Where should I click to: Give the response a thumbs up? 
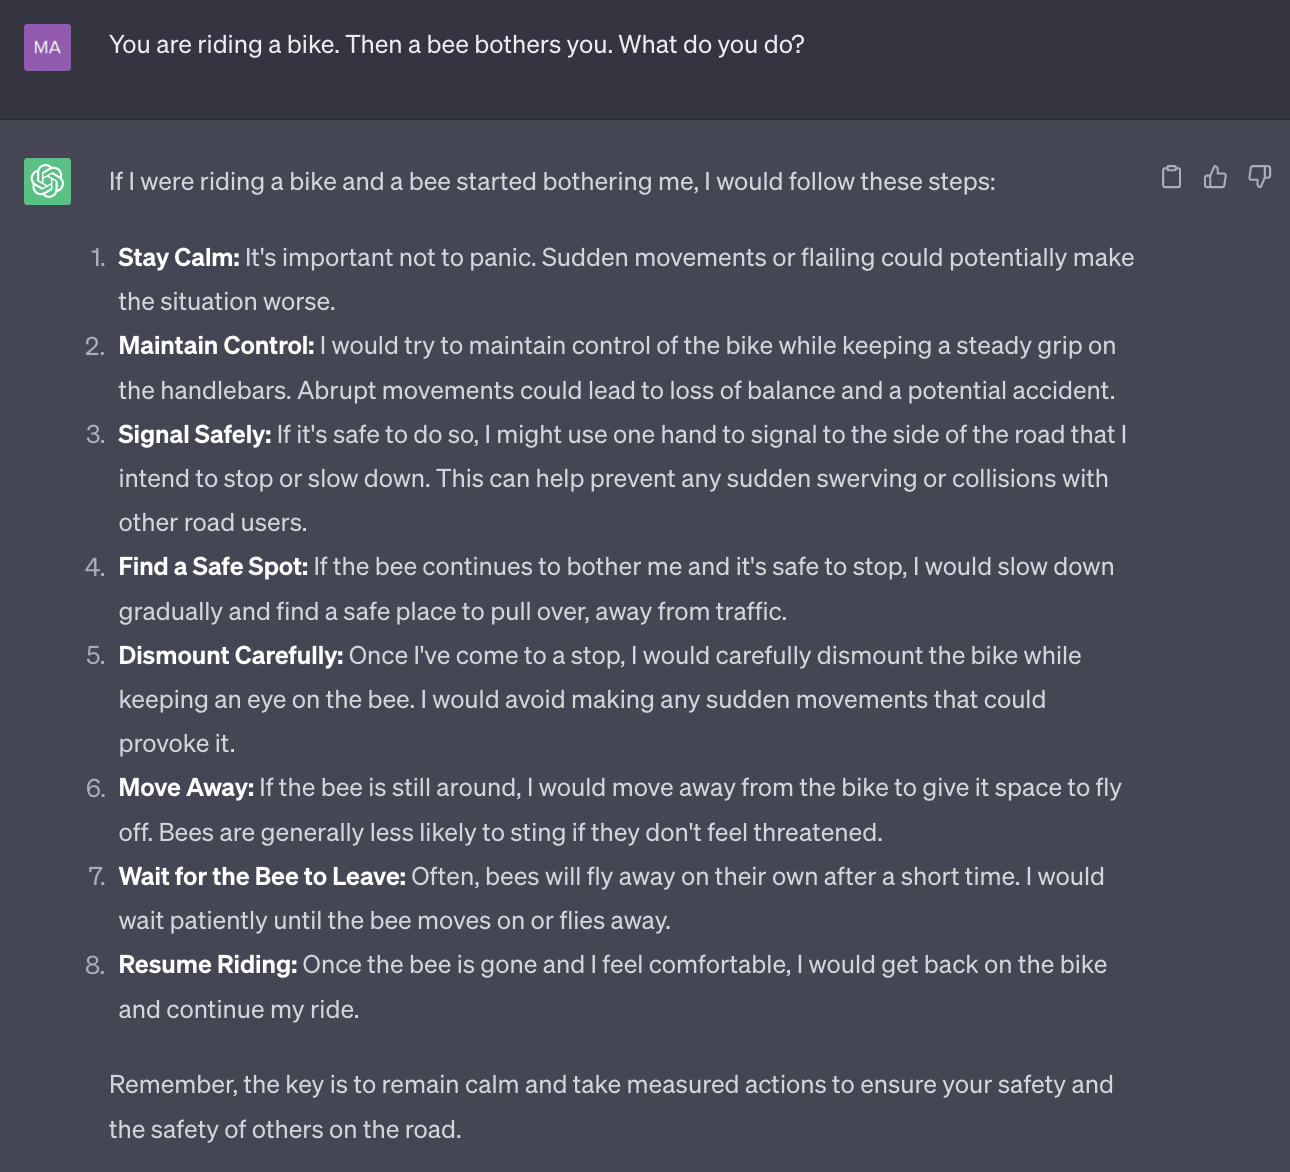(x=1215, y=177)
